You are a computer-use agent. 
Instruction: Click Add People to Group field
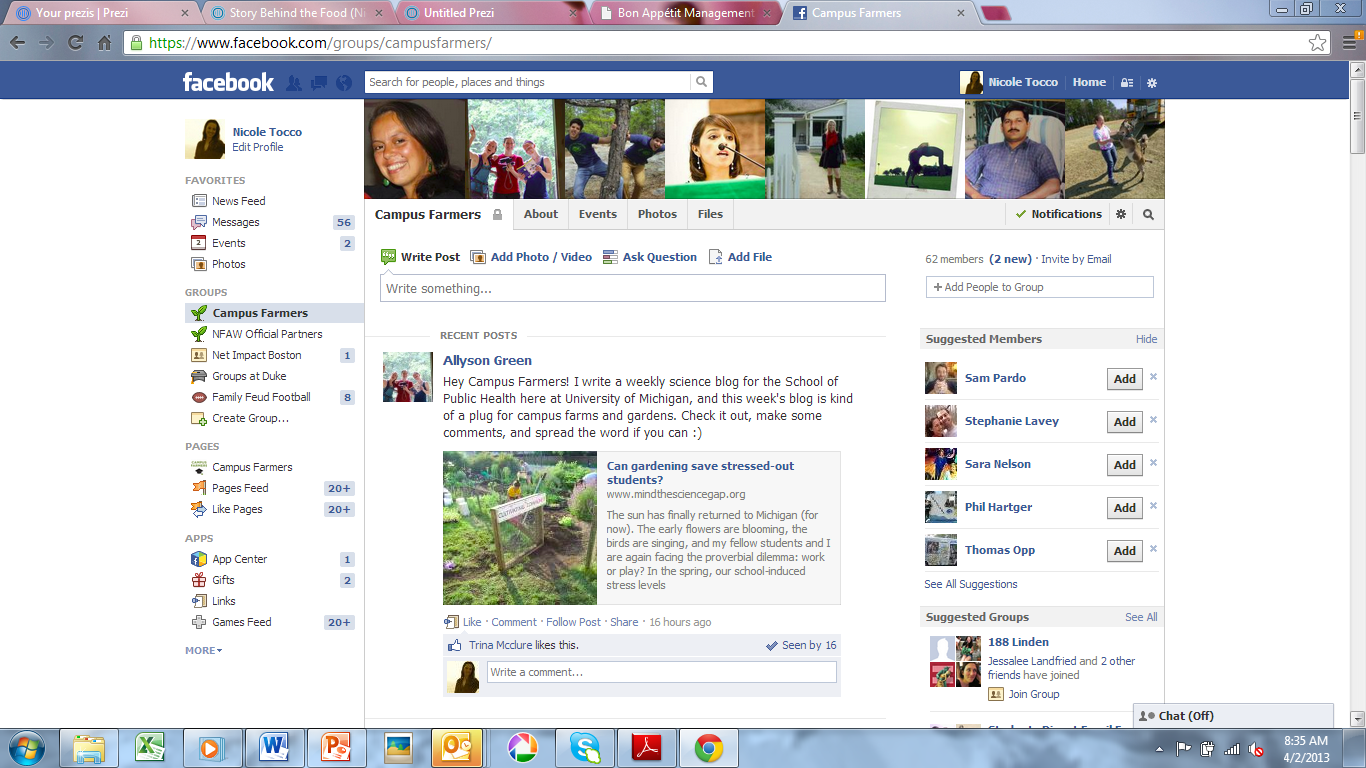1039,287
